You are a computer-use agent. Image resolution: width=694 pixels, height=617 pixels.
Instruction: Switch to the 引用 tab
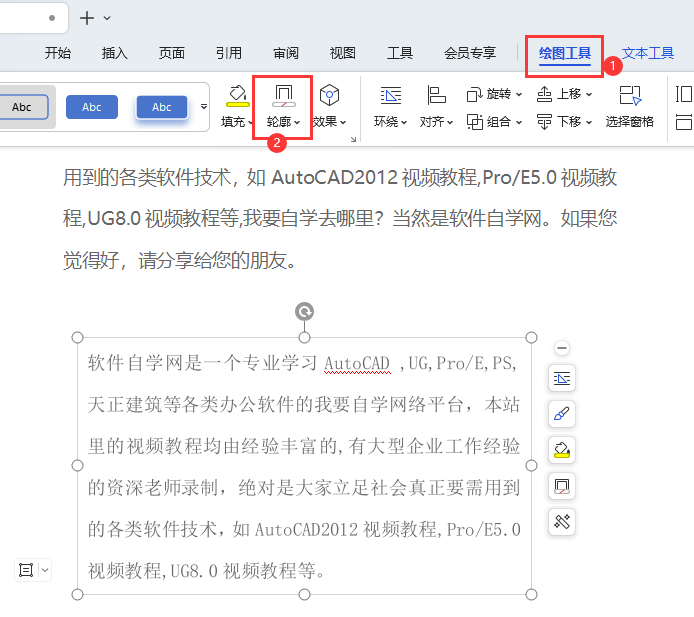point(229,53)
